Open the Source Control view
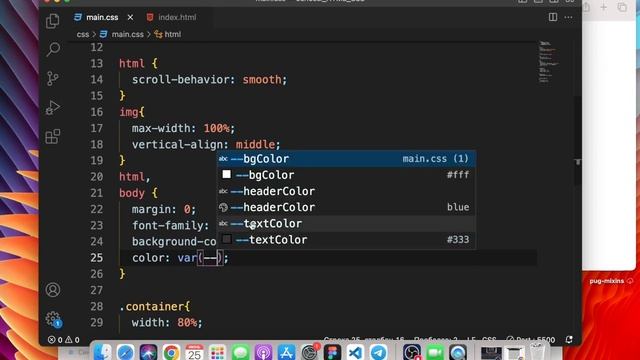640x360 pixels. coord(53,78)
